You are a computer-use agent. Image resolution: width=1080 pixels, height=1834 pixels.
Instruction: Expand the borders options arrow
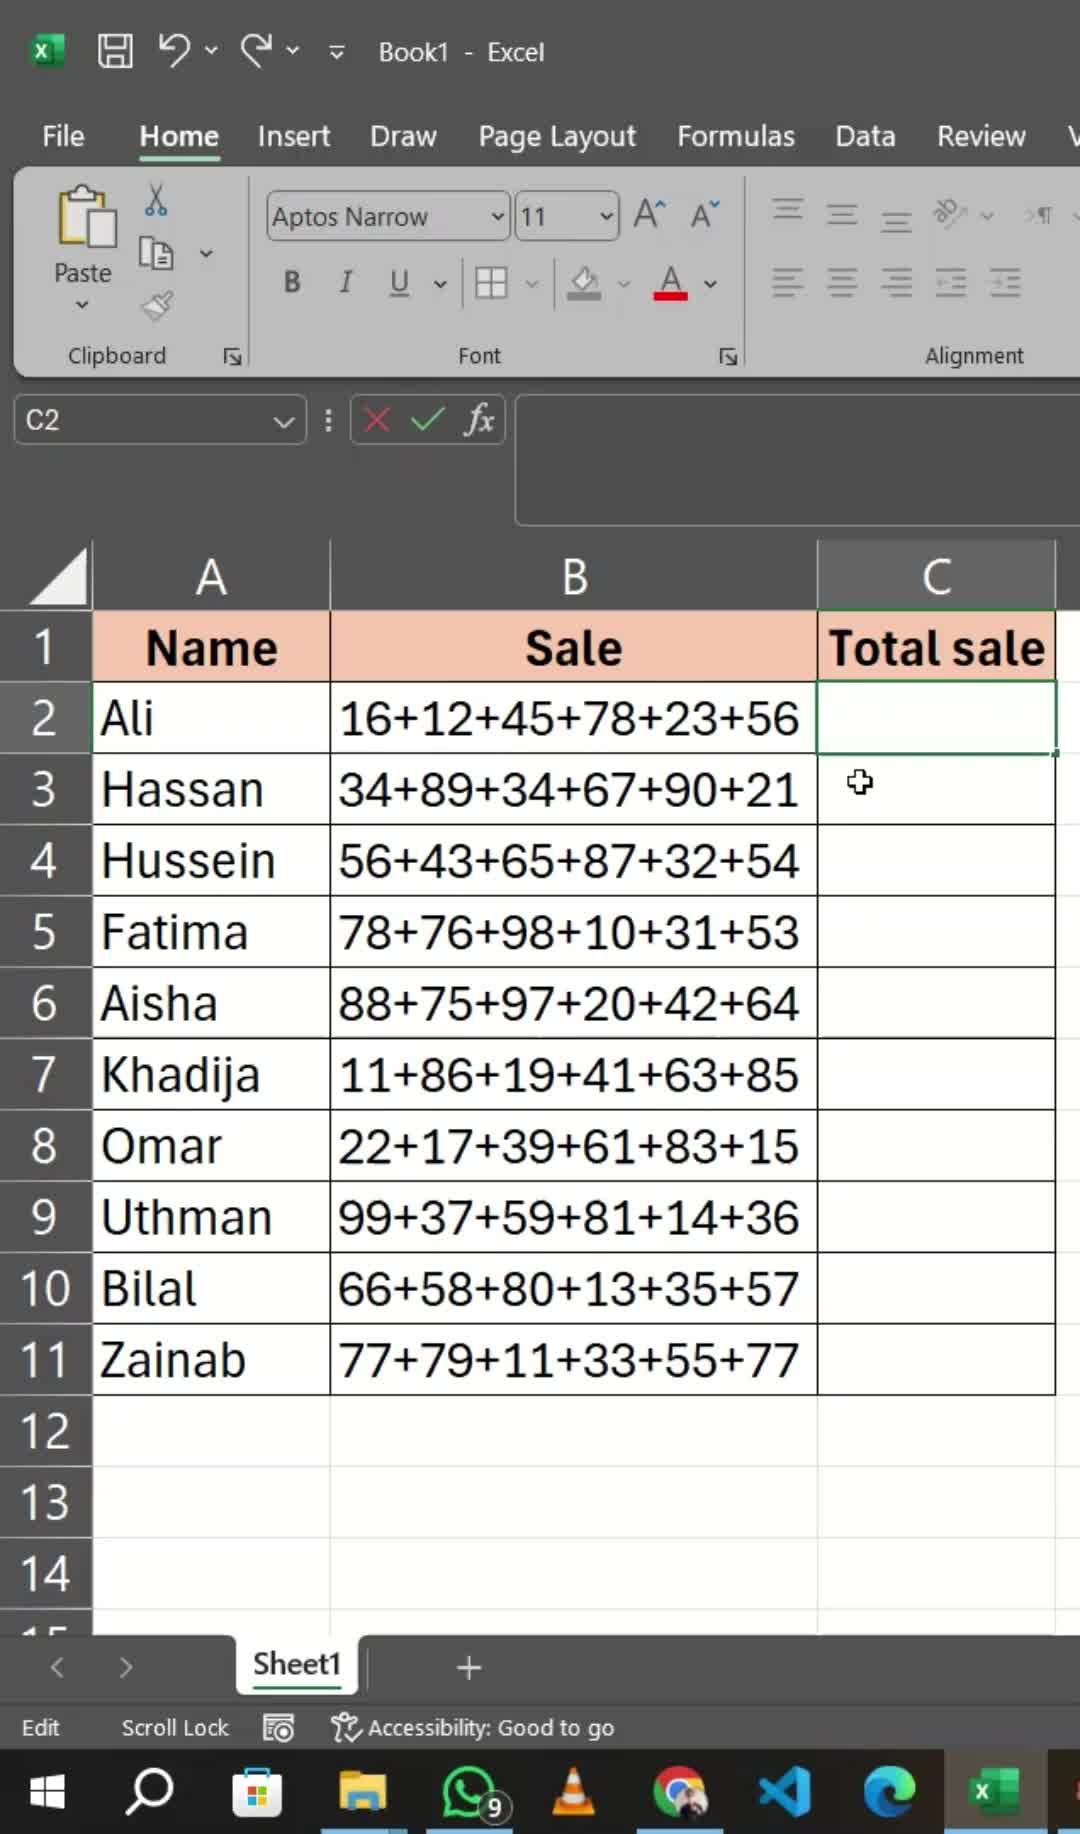(532, 284)
